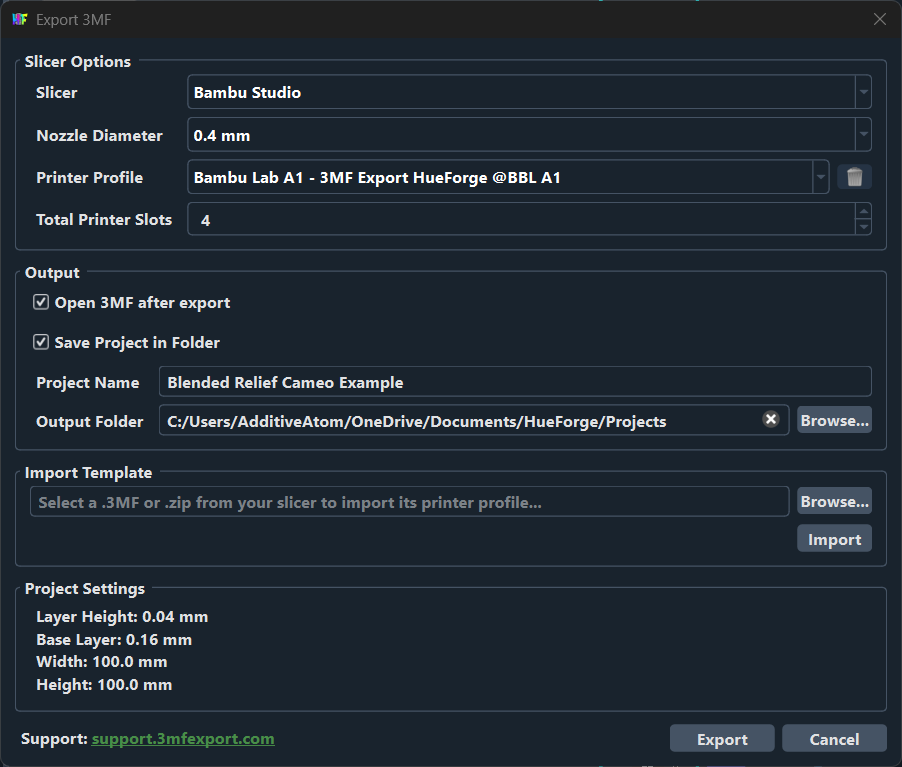Open the support.3mfexport.com link
This screenshot has width=902, height=767.
(x=183, y=738)
